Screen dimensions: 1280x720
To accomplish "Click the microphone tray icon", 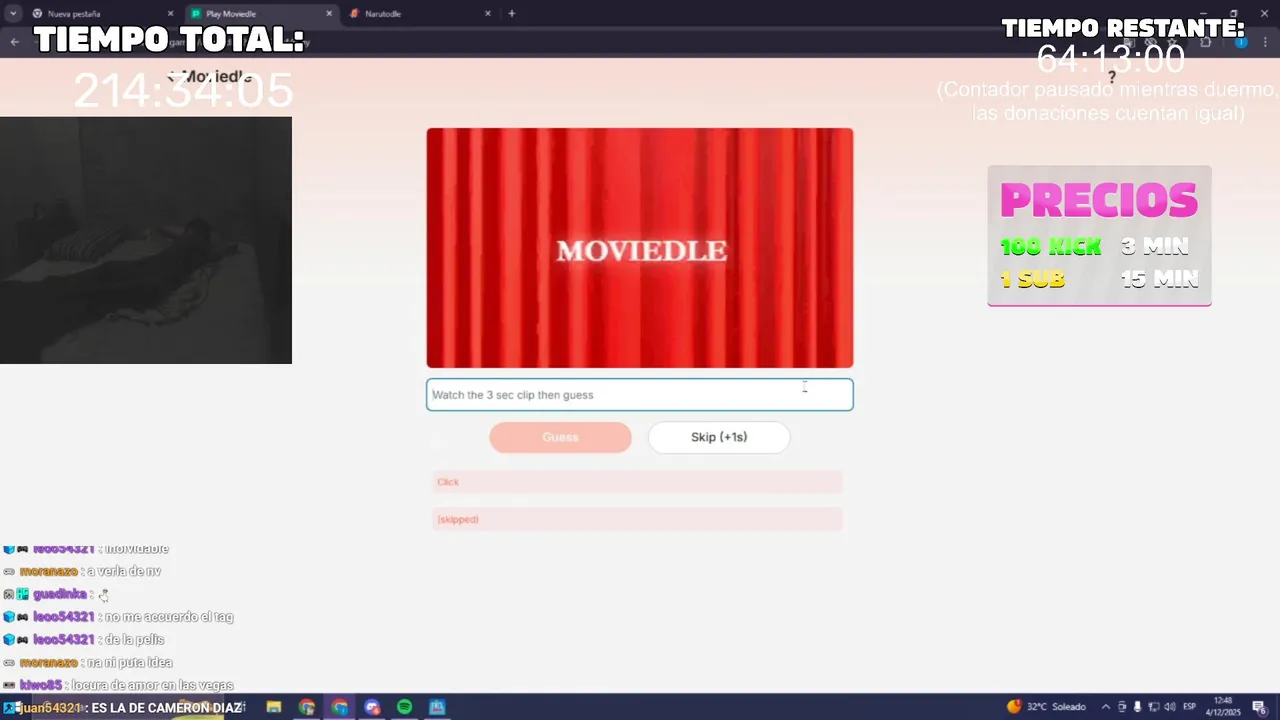I will (1137, 707).
